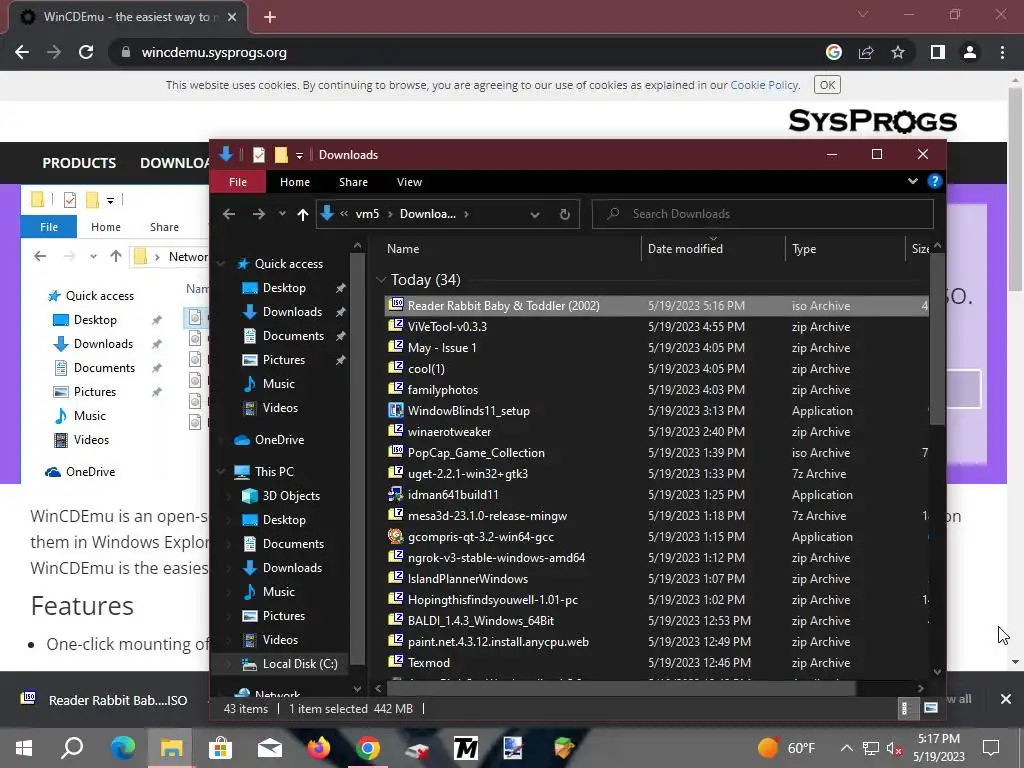Select BALDI_1.4.3_Windows_64Bit file name
This screenshot has width=1024, height=768.
(481, 620)
